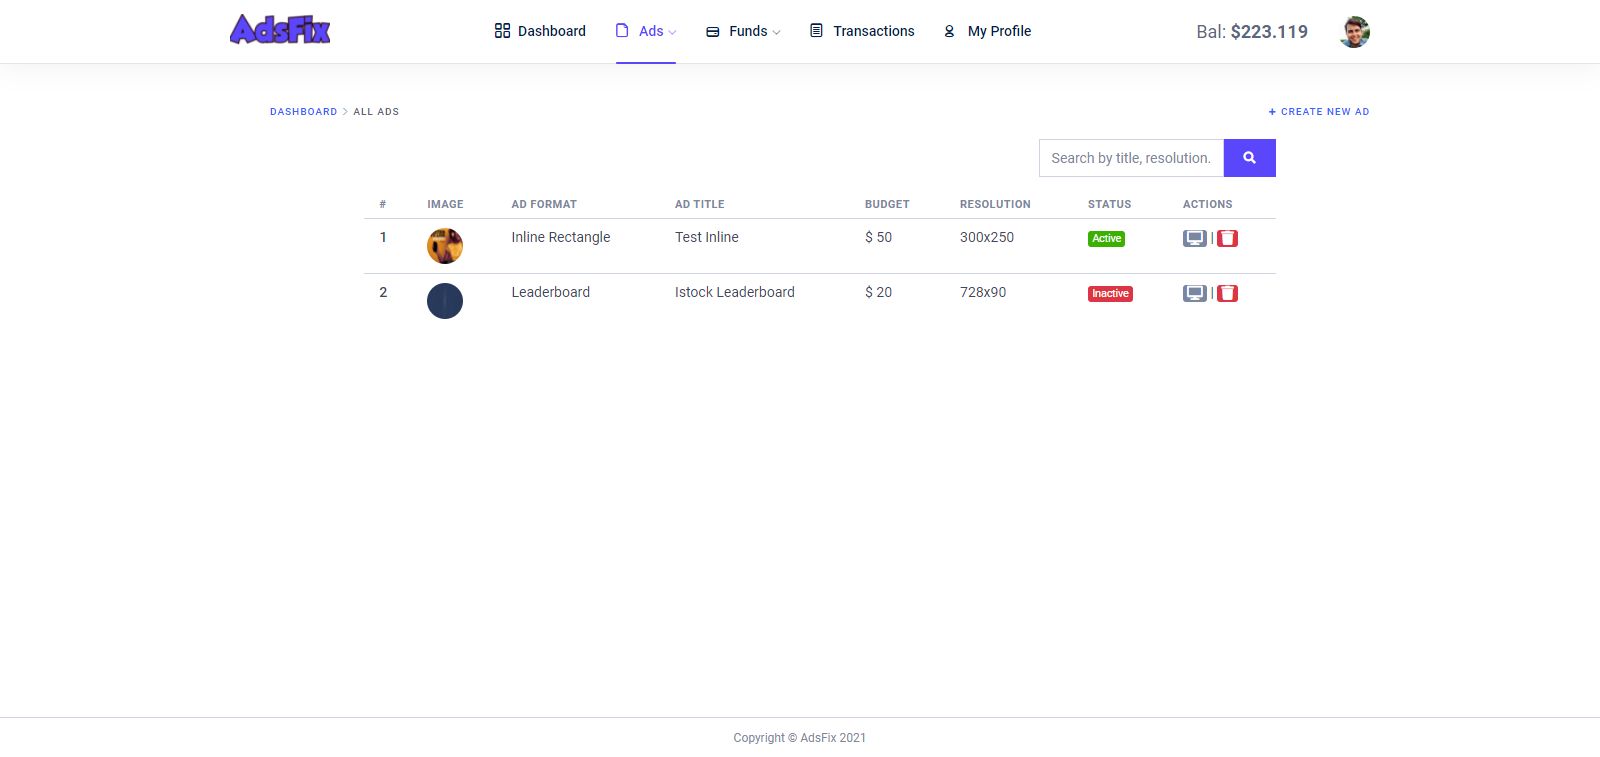Click the Dashboard breadcrumb link
Image resolution: width=1600 pixels, height=757 pixels.
click(x=303, y=112)
